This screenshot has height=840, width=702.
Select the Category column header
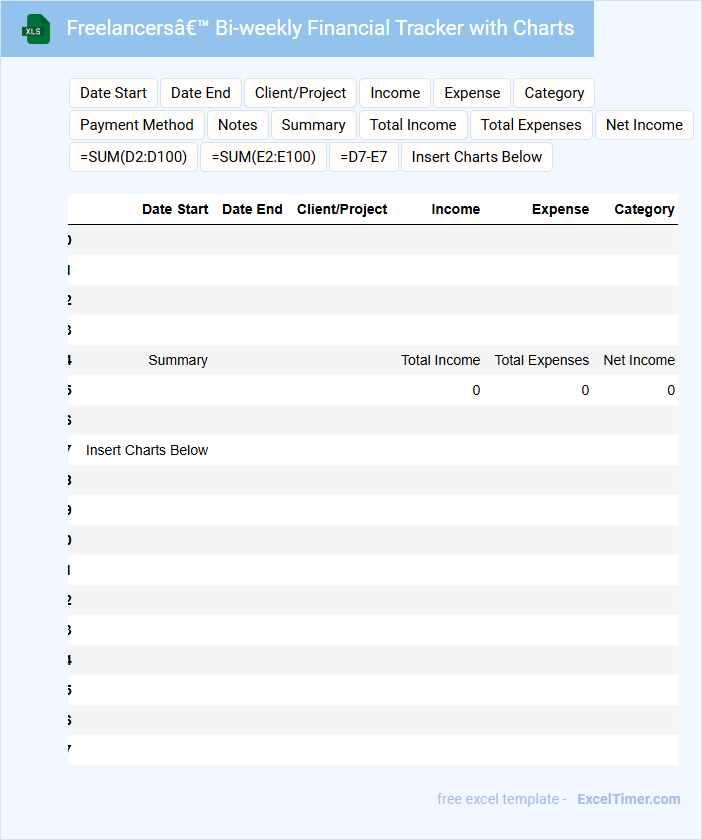coord(644,209)
